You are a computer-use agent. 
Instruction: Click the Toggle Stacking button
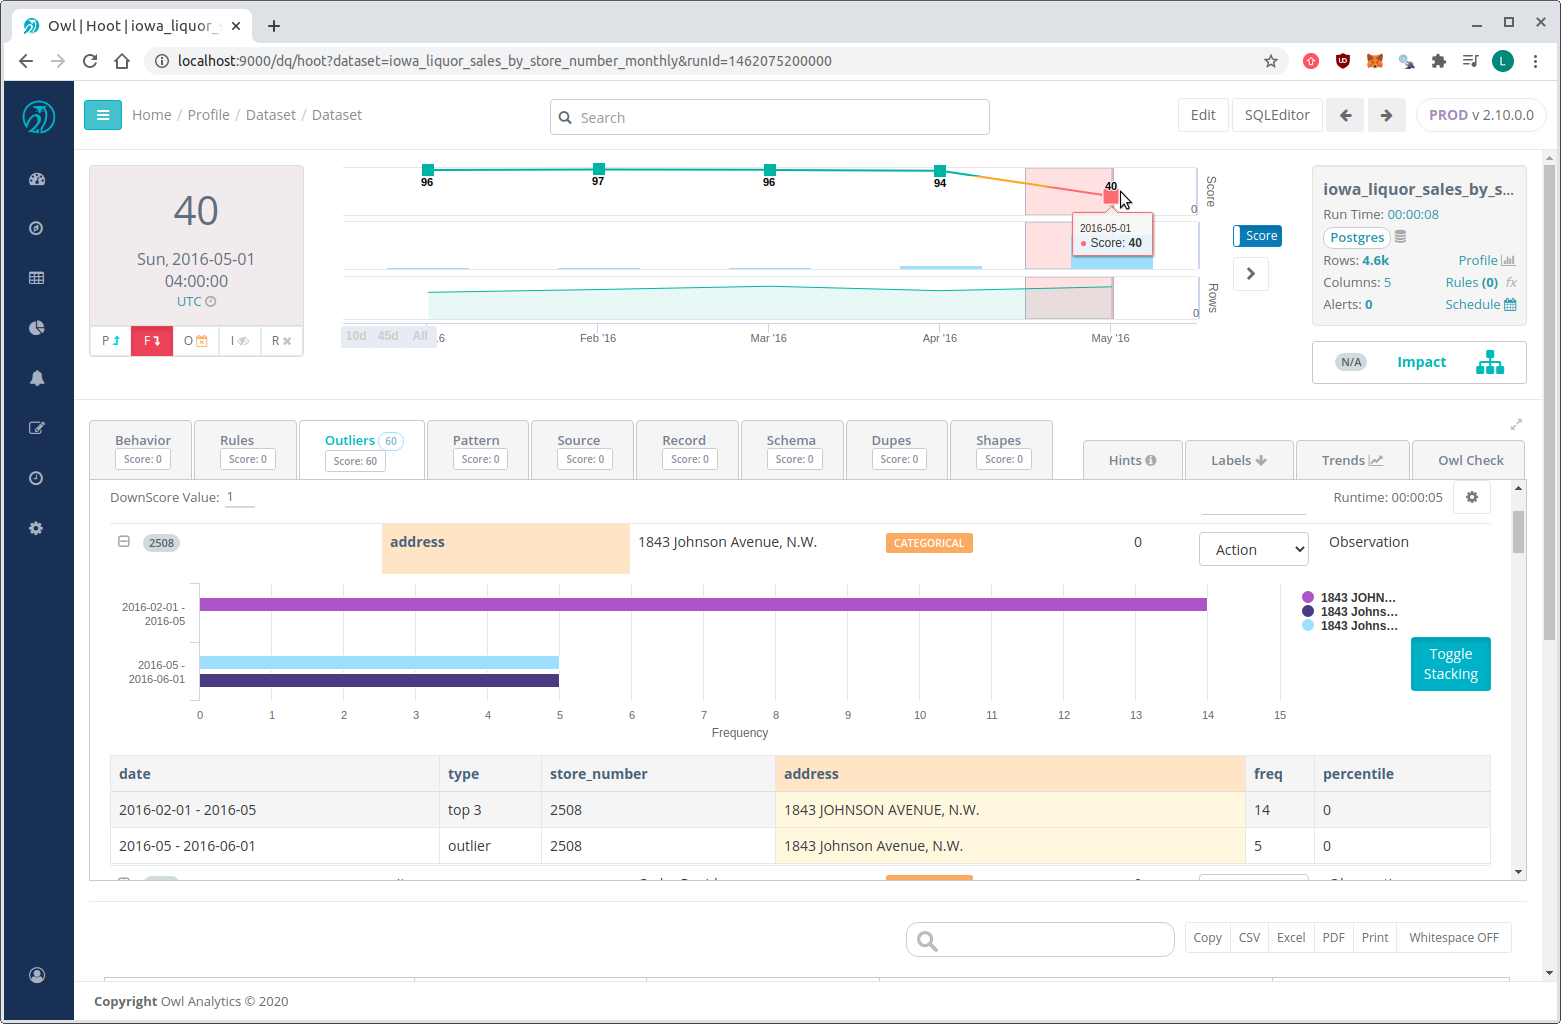(x=1450, y=664)
